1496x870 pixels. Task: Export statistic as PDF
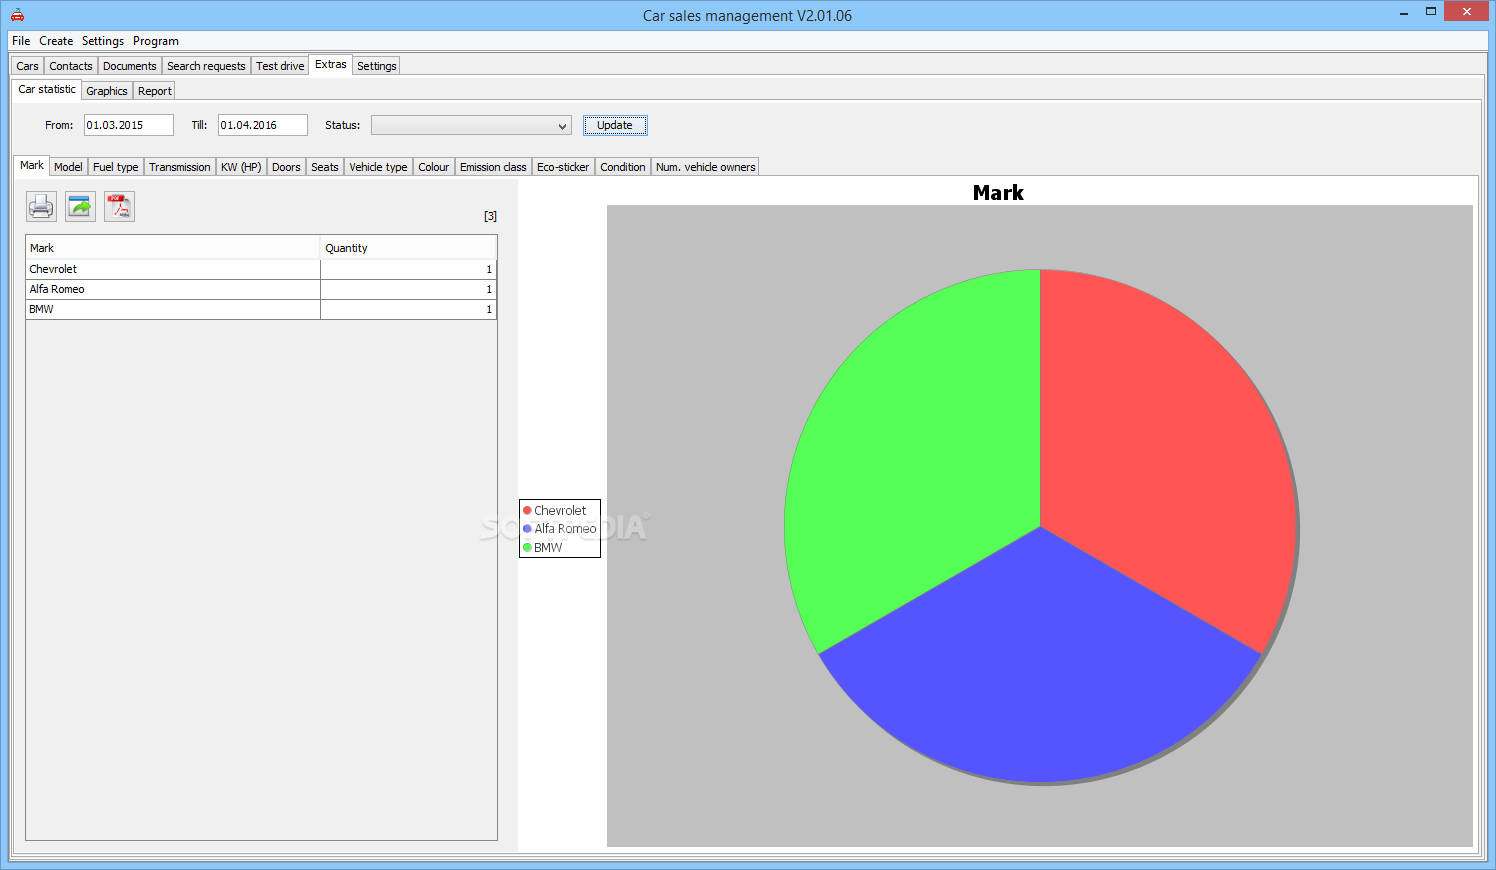pyautogui.click(x=119, y=207)
